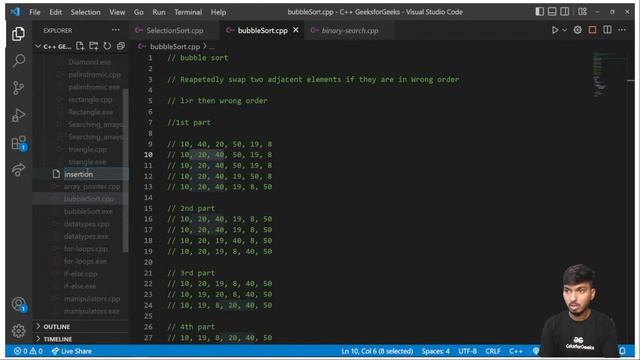Open Live Share view in activity bar
640x360 pixels.
coord(18,169)
